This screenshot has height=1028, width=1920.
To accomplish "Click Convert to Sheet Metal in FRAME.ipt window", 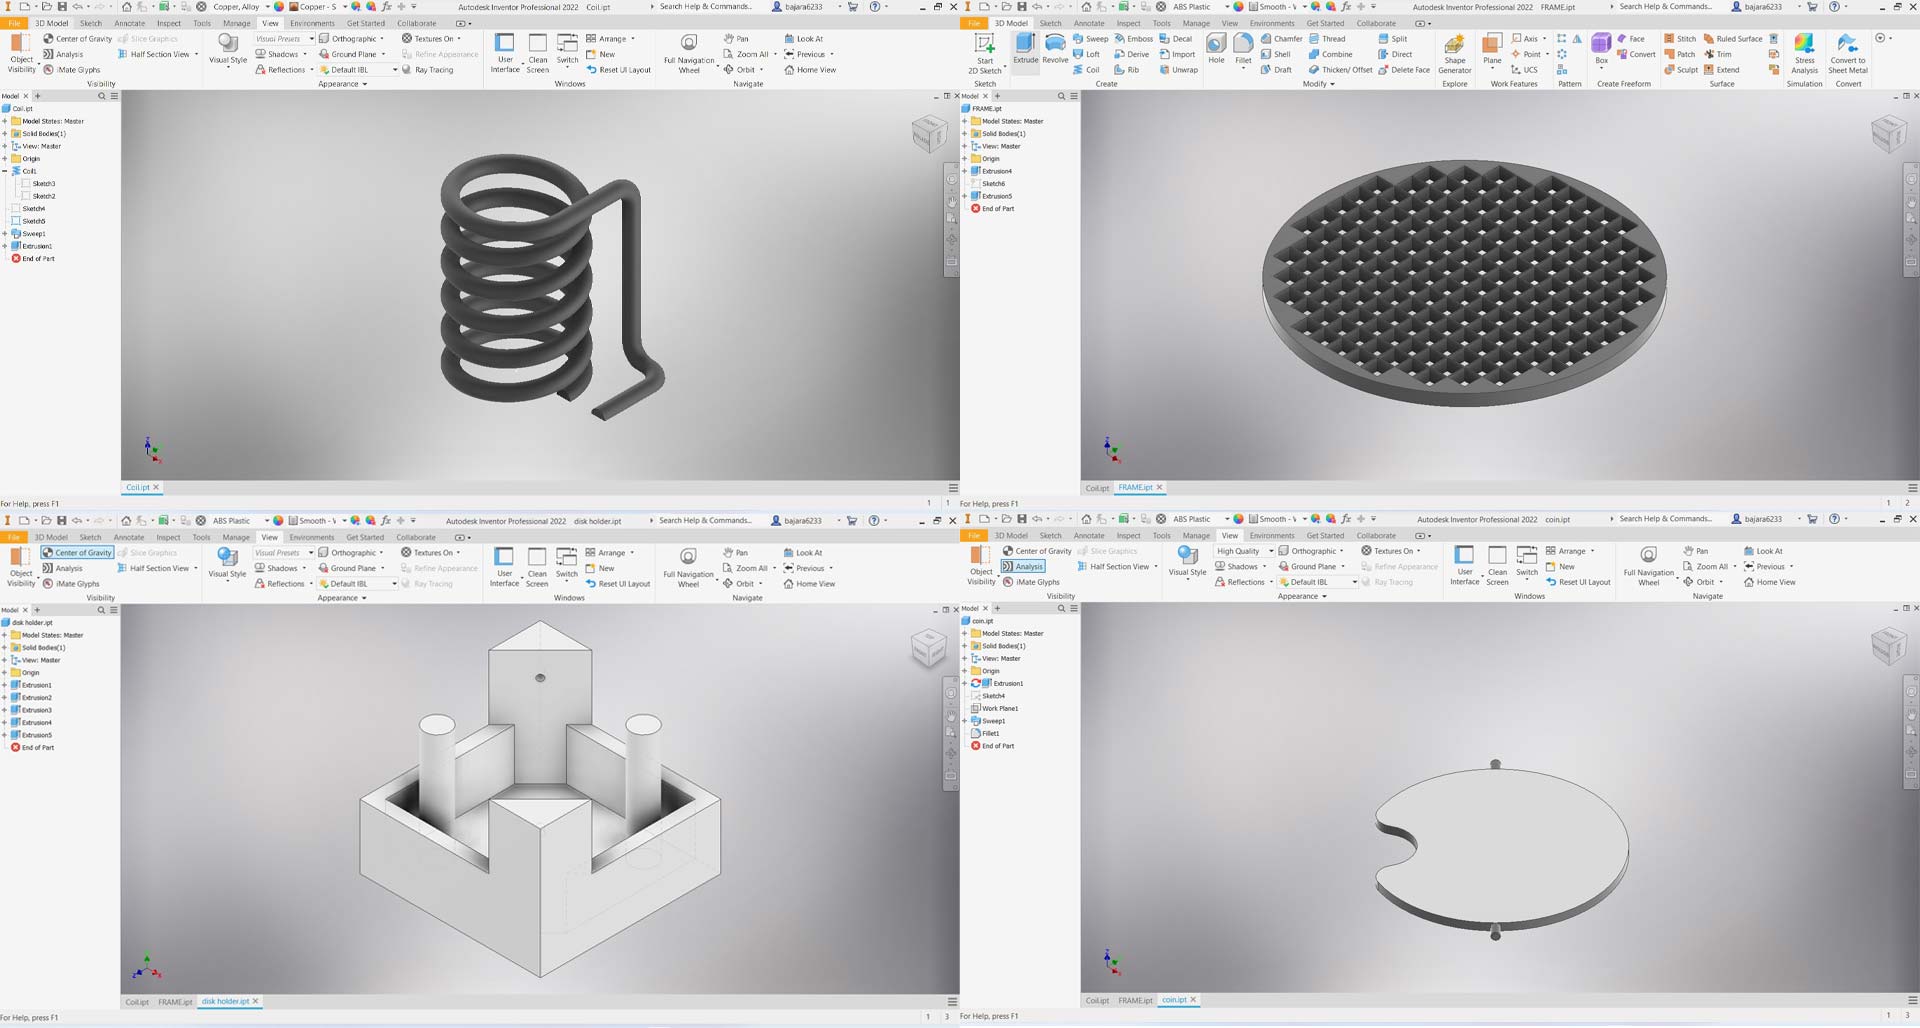I will (x=1848, y=54).
